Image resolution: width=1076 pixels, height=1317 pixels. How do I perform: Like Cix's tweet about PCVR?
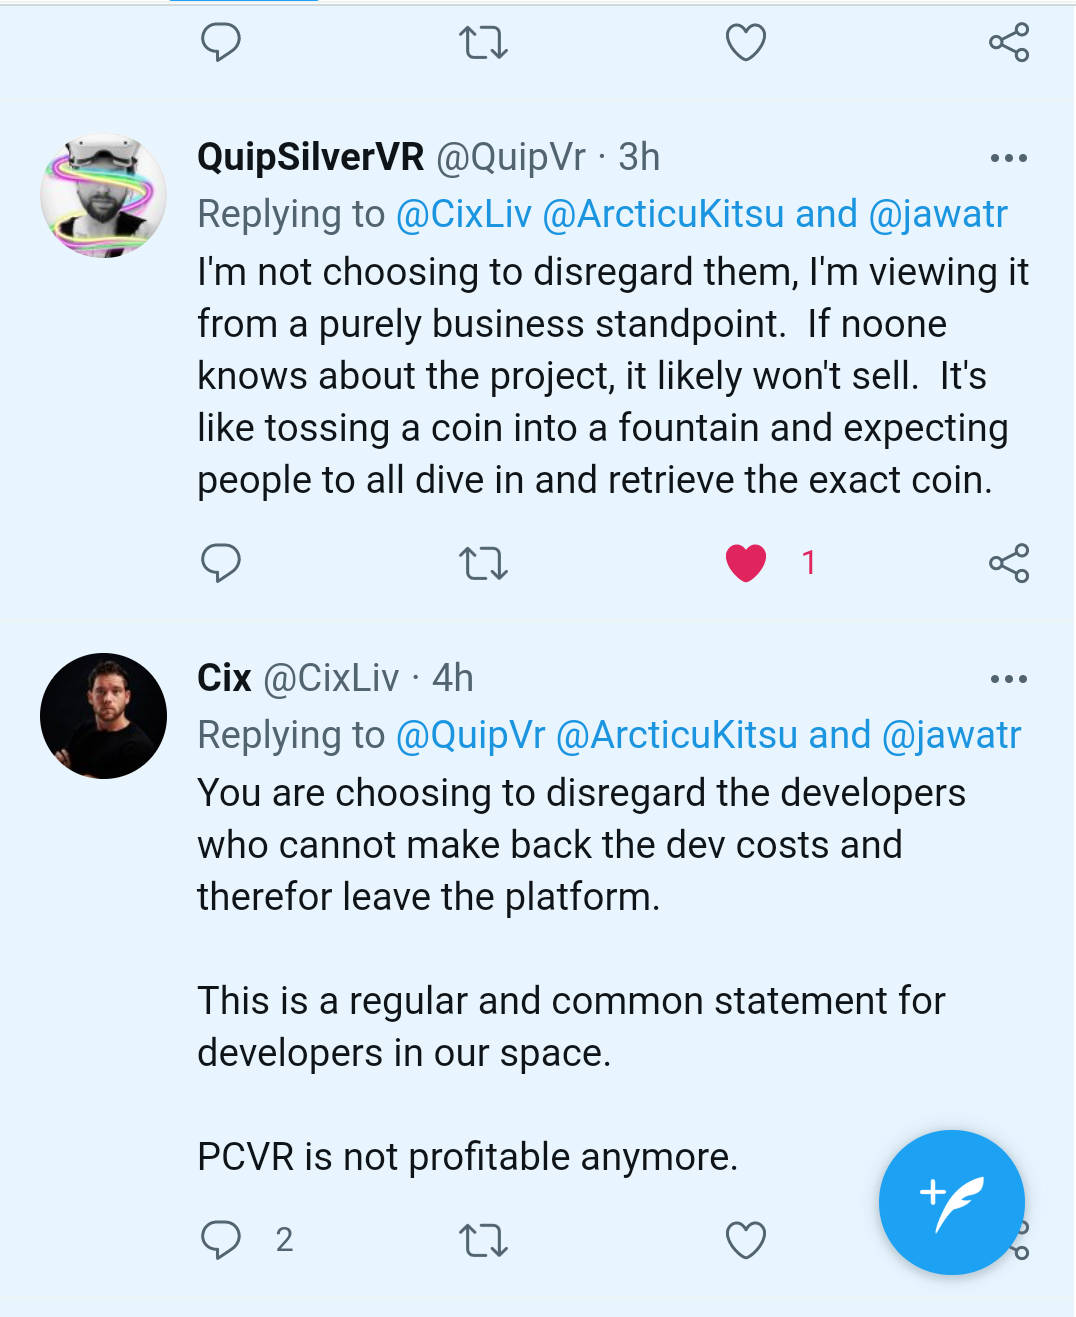[x=746, y=1240]
